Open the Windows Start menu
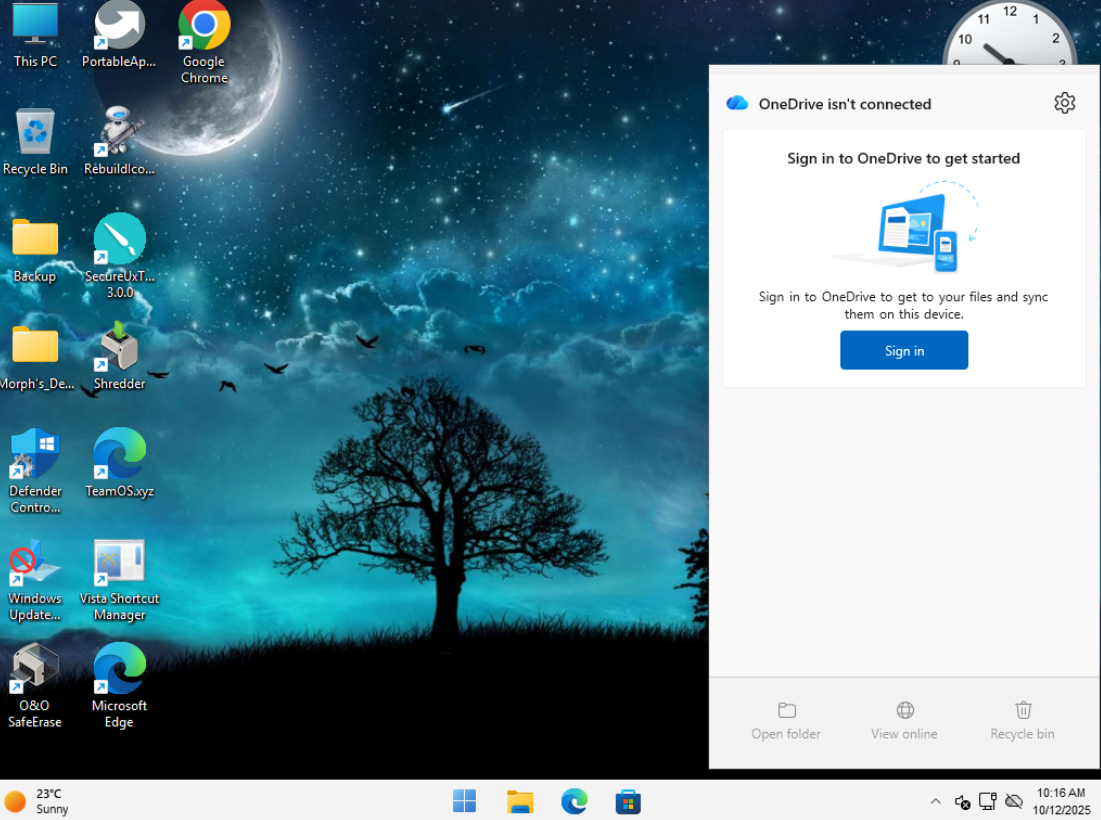The image size is (1101, 820). click(x=464, y=801)
